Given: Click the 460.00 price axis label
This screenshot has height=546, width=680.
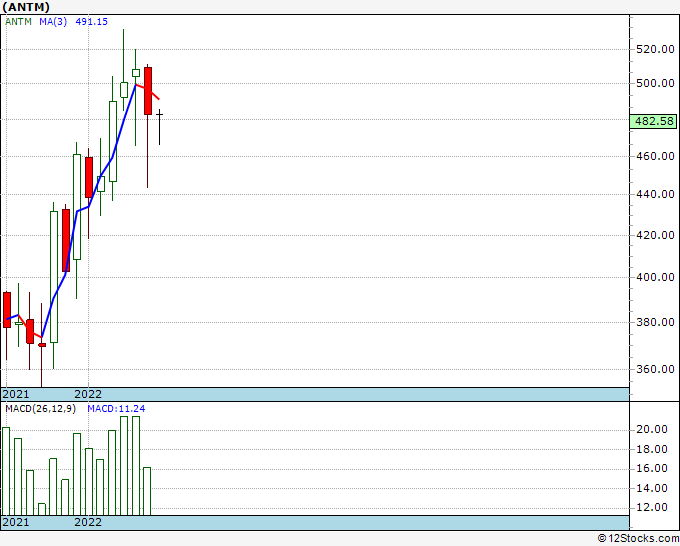Looking at the screenshot, I should pos(655,156).
